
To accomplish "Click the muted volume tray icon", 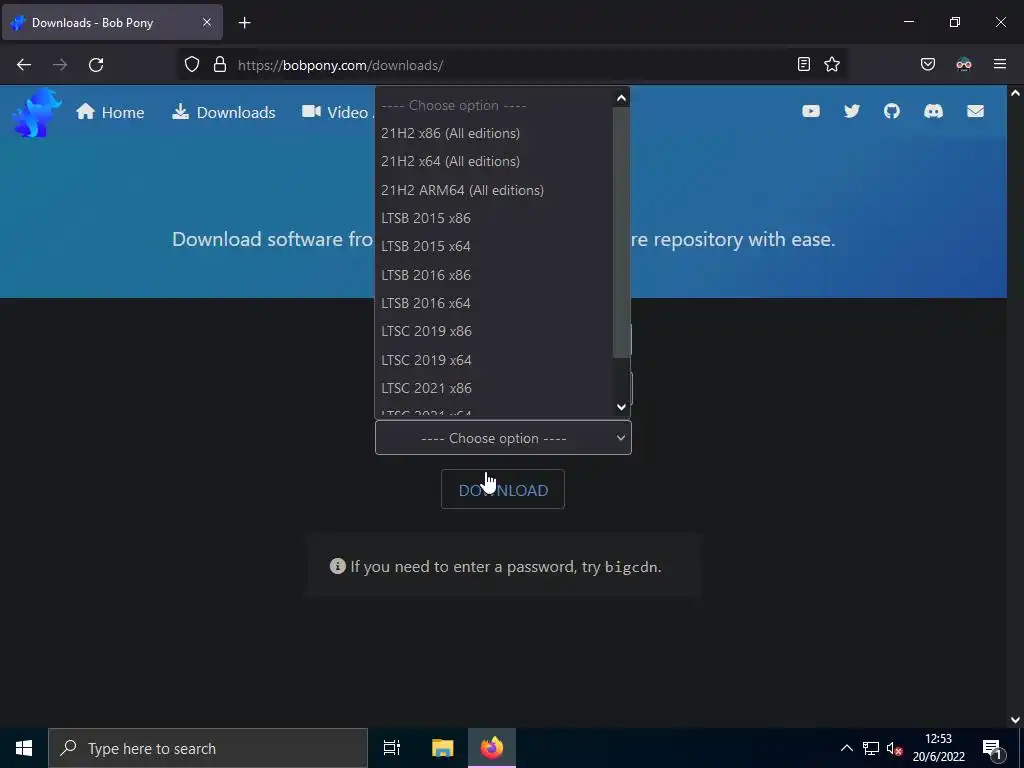I will 894,748.
